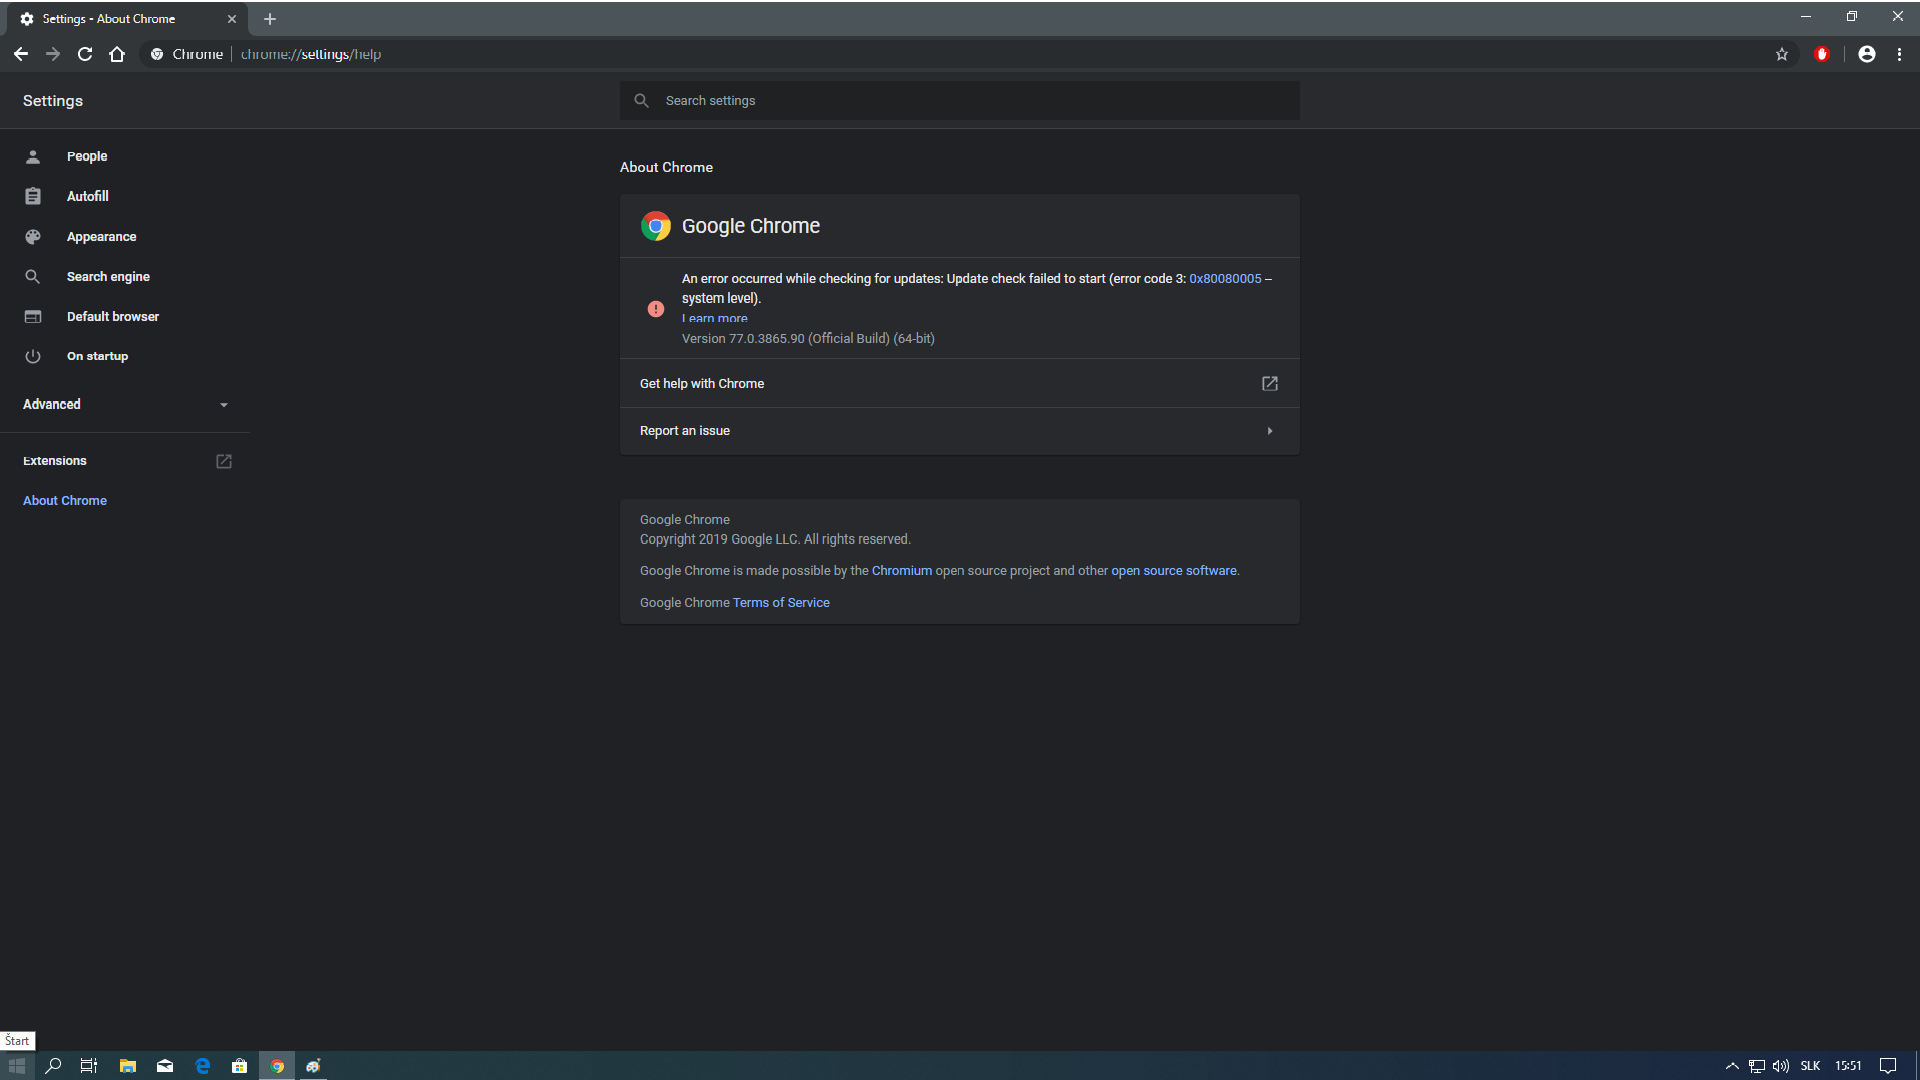Image resolution: width=1920 pixels, height=1080 pixels.
Task: Open Search engine settings section
Action: 108,277
